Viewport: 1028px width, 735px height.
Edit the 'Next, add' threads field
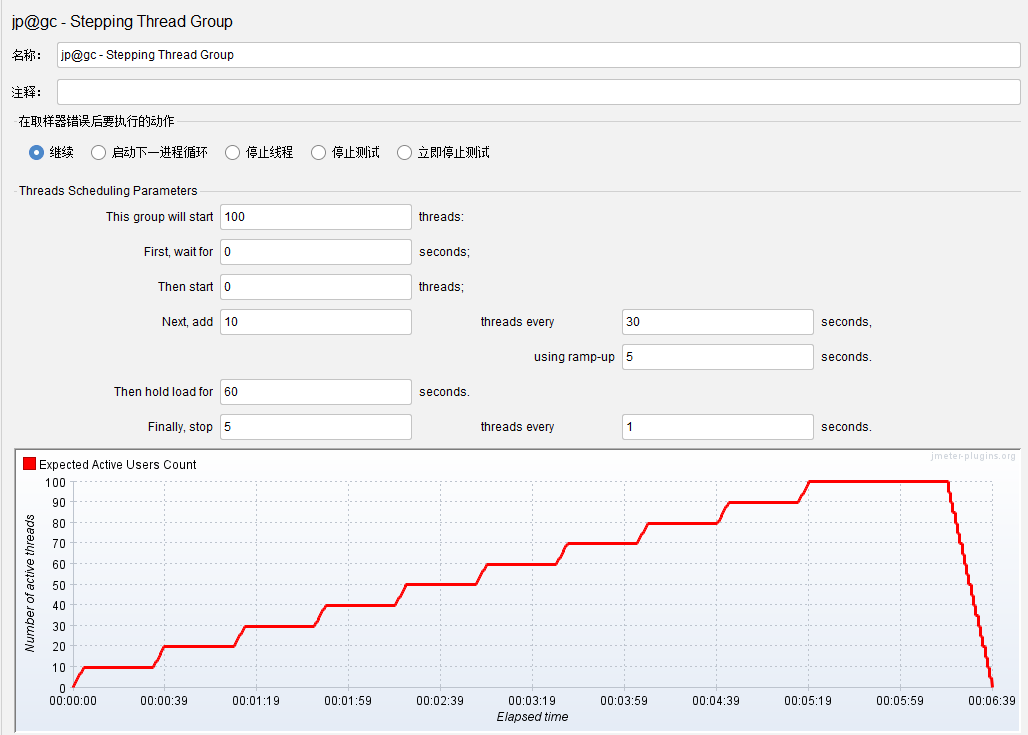tap(315, 322)
